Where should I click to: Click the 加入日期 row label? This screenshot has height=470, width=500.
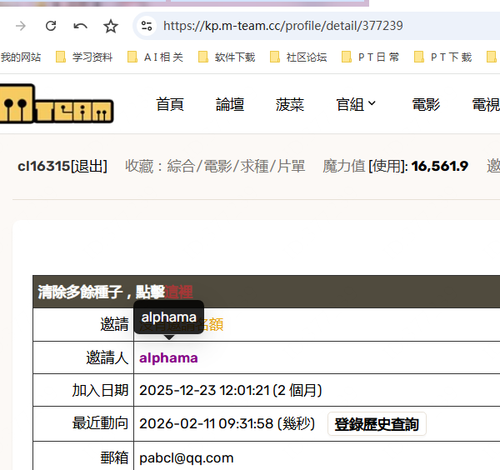(100, 390)
